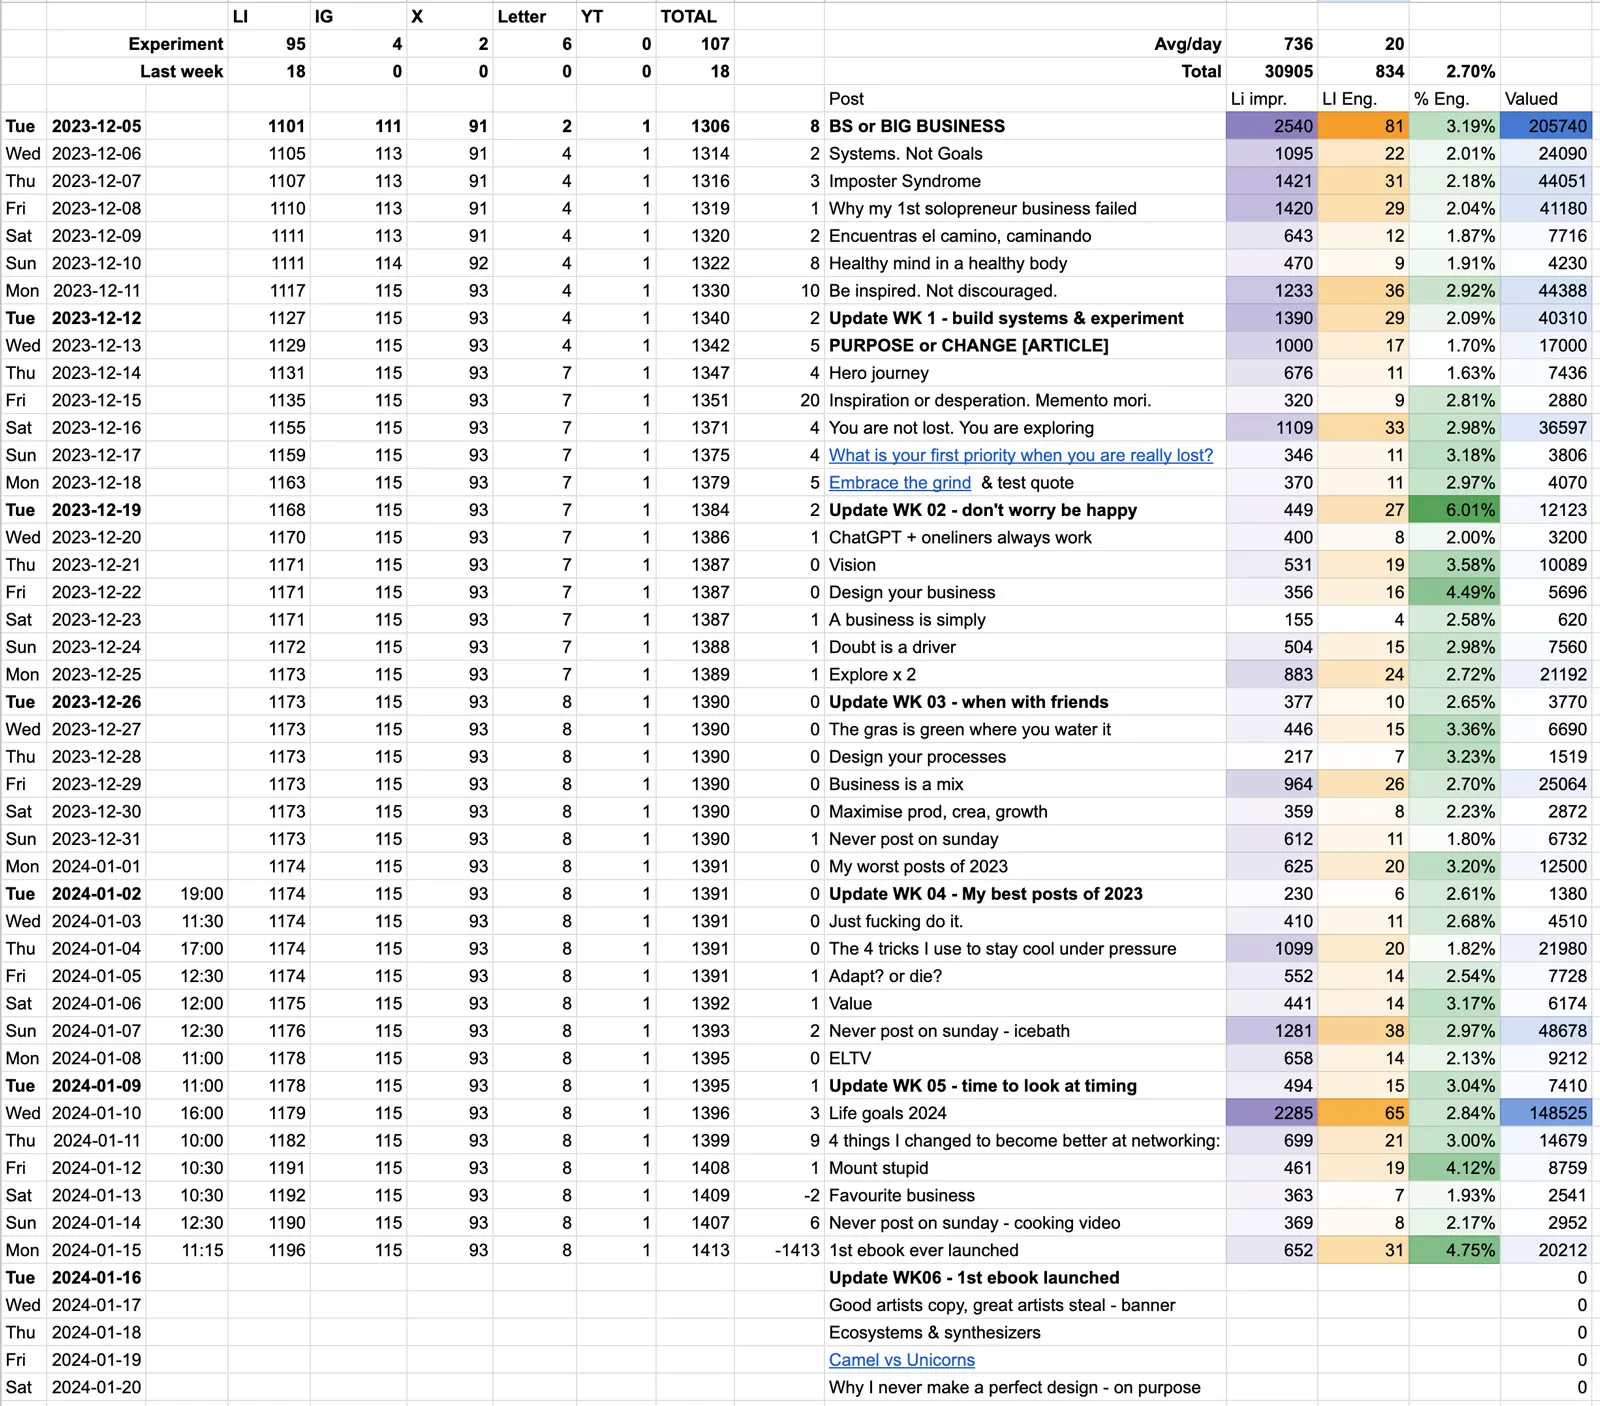Select the 'Update WK 04' post cell
This screenshot has height=1406, width=1600.
(1025, 894)
